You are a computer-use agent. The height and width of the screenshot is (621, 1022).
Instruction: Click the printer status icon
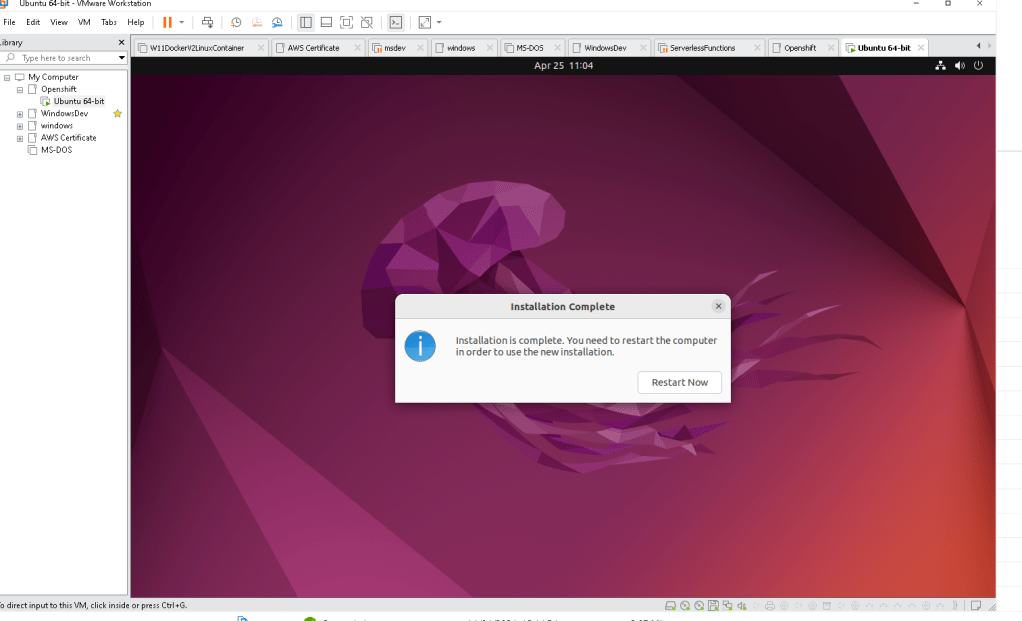click(x=770, y=605)
